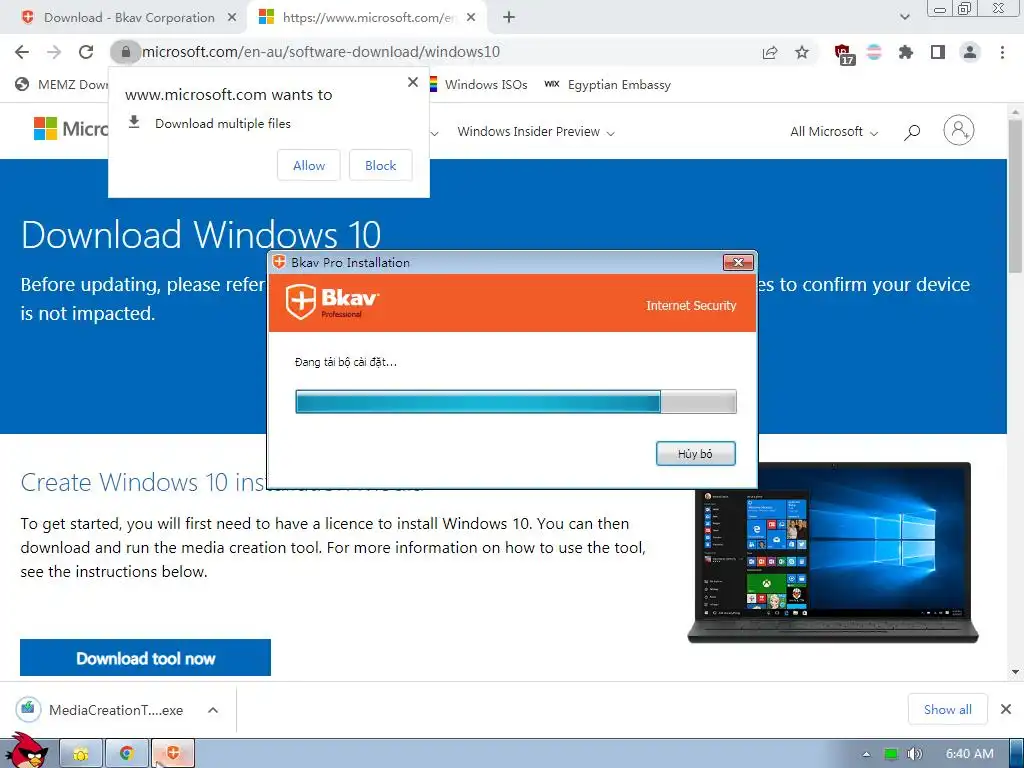
Task: Click the browser forward arrow
Action: [x=54, y=52]
